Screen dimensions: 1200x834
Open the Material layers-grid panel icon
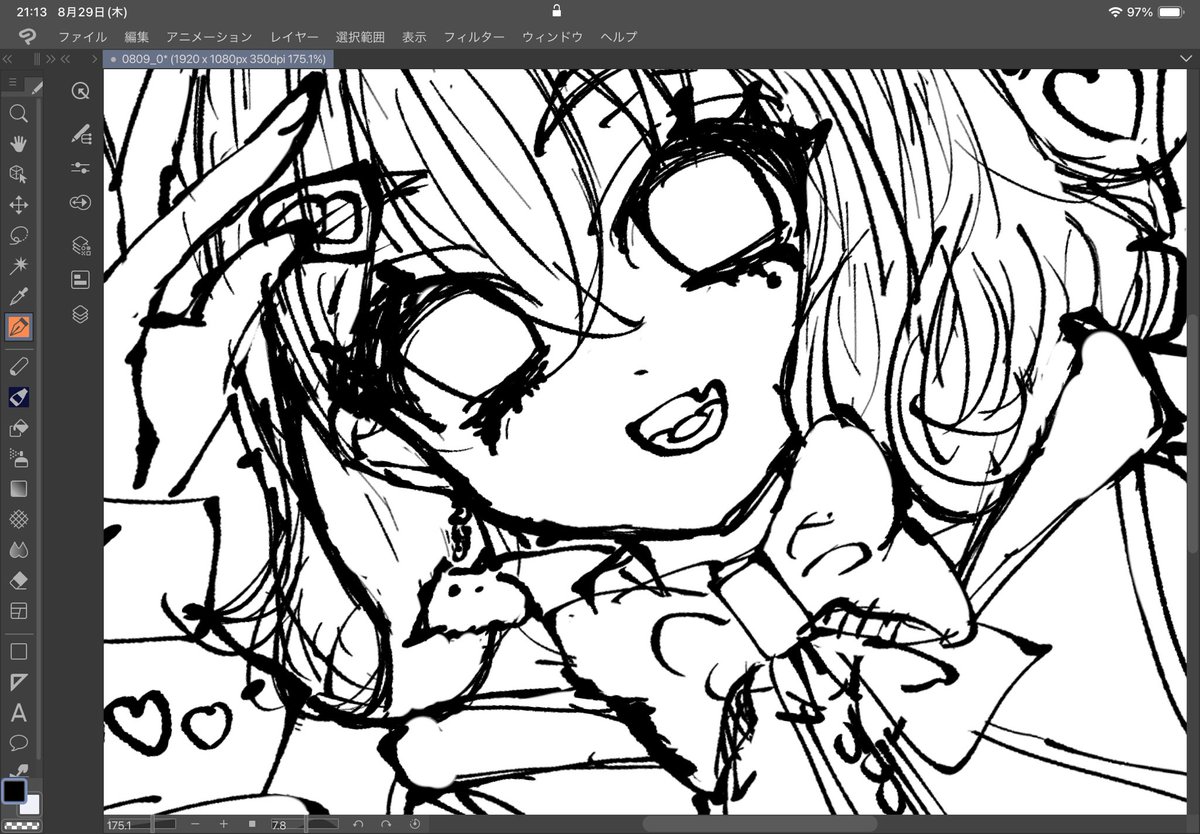click(81, 246)
